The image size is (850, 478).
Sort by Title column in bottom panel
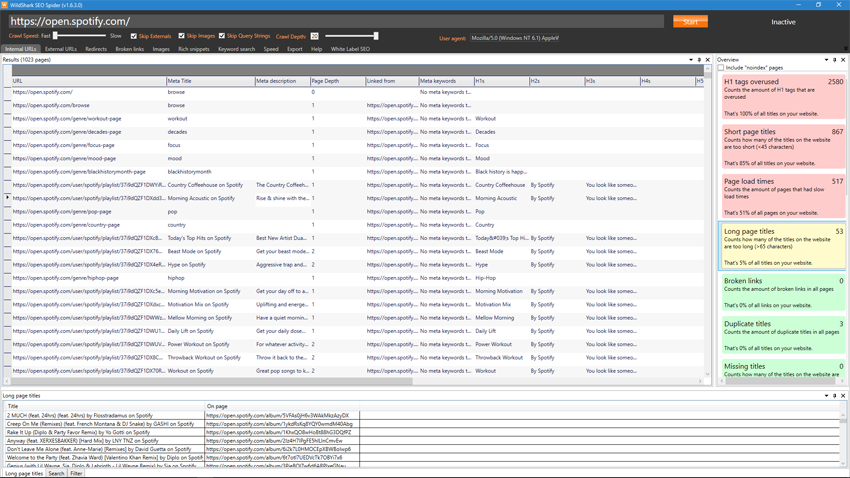coord(104,406)
